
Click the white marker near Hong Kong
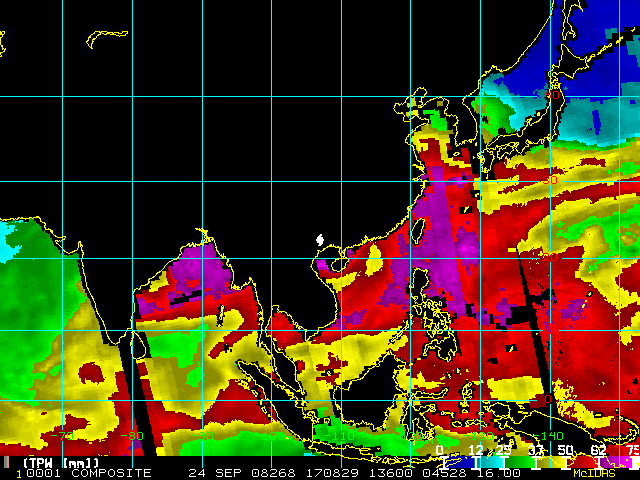[x=319, y=240]
